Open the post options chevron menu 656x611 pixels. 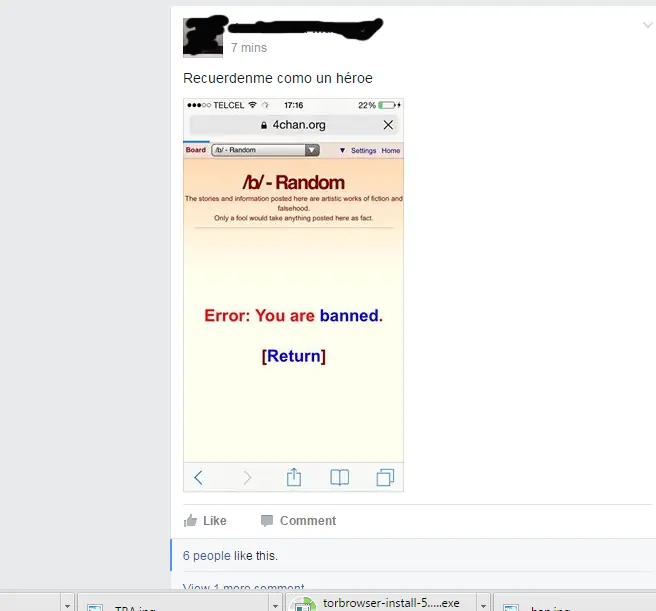tap(647, 25)
